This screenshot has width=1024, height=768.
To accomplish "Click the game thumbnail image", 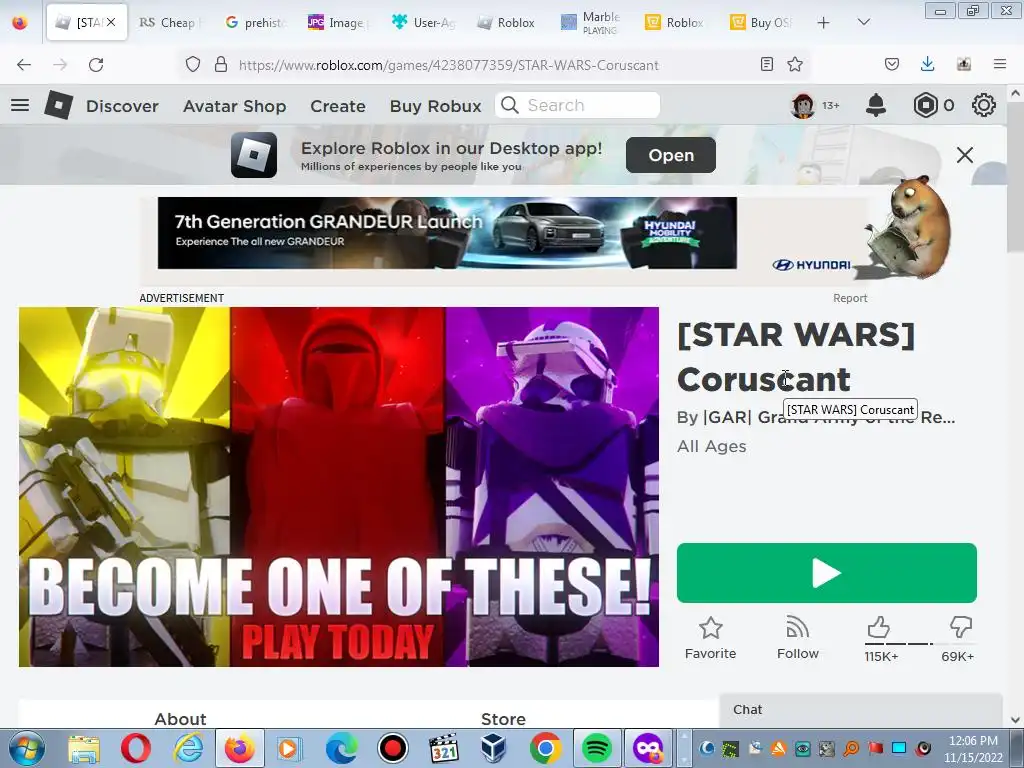I will click(339, 487).
